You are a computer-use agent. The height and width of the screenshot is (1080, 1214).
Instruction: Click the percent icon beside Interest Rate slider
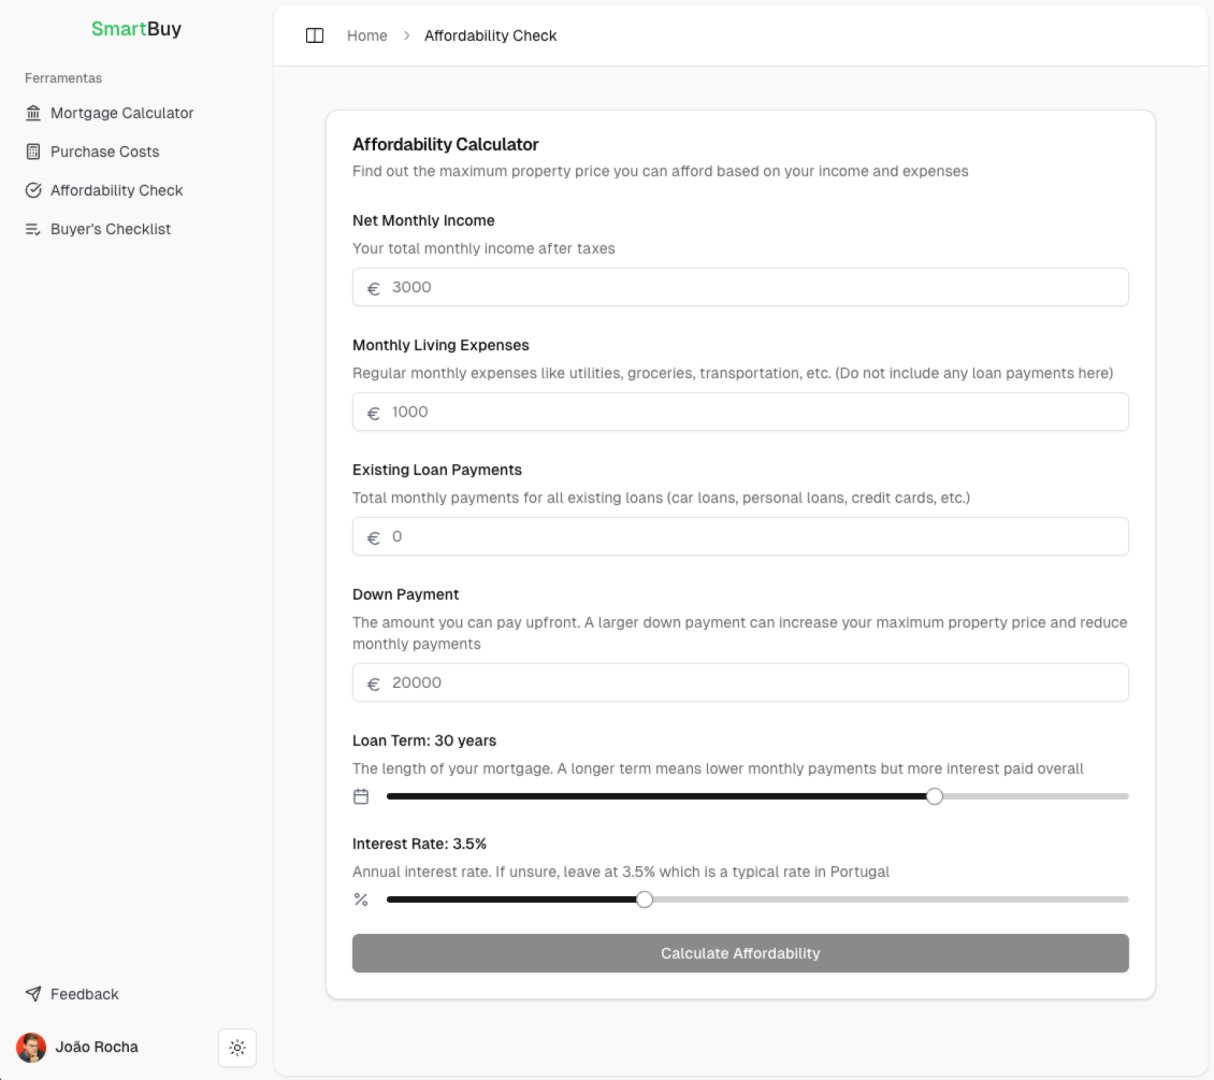[361, 900]
